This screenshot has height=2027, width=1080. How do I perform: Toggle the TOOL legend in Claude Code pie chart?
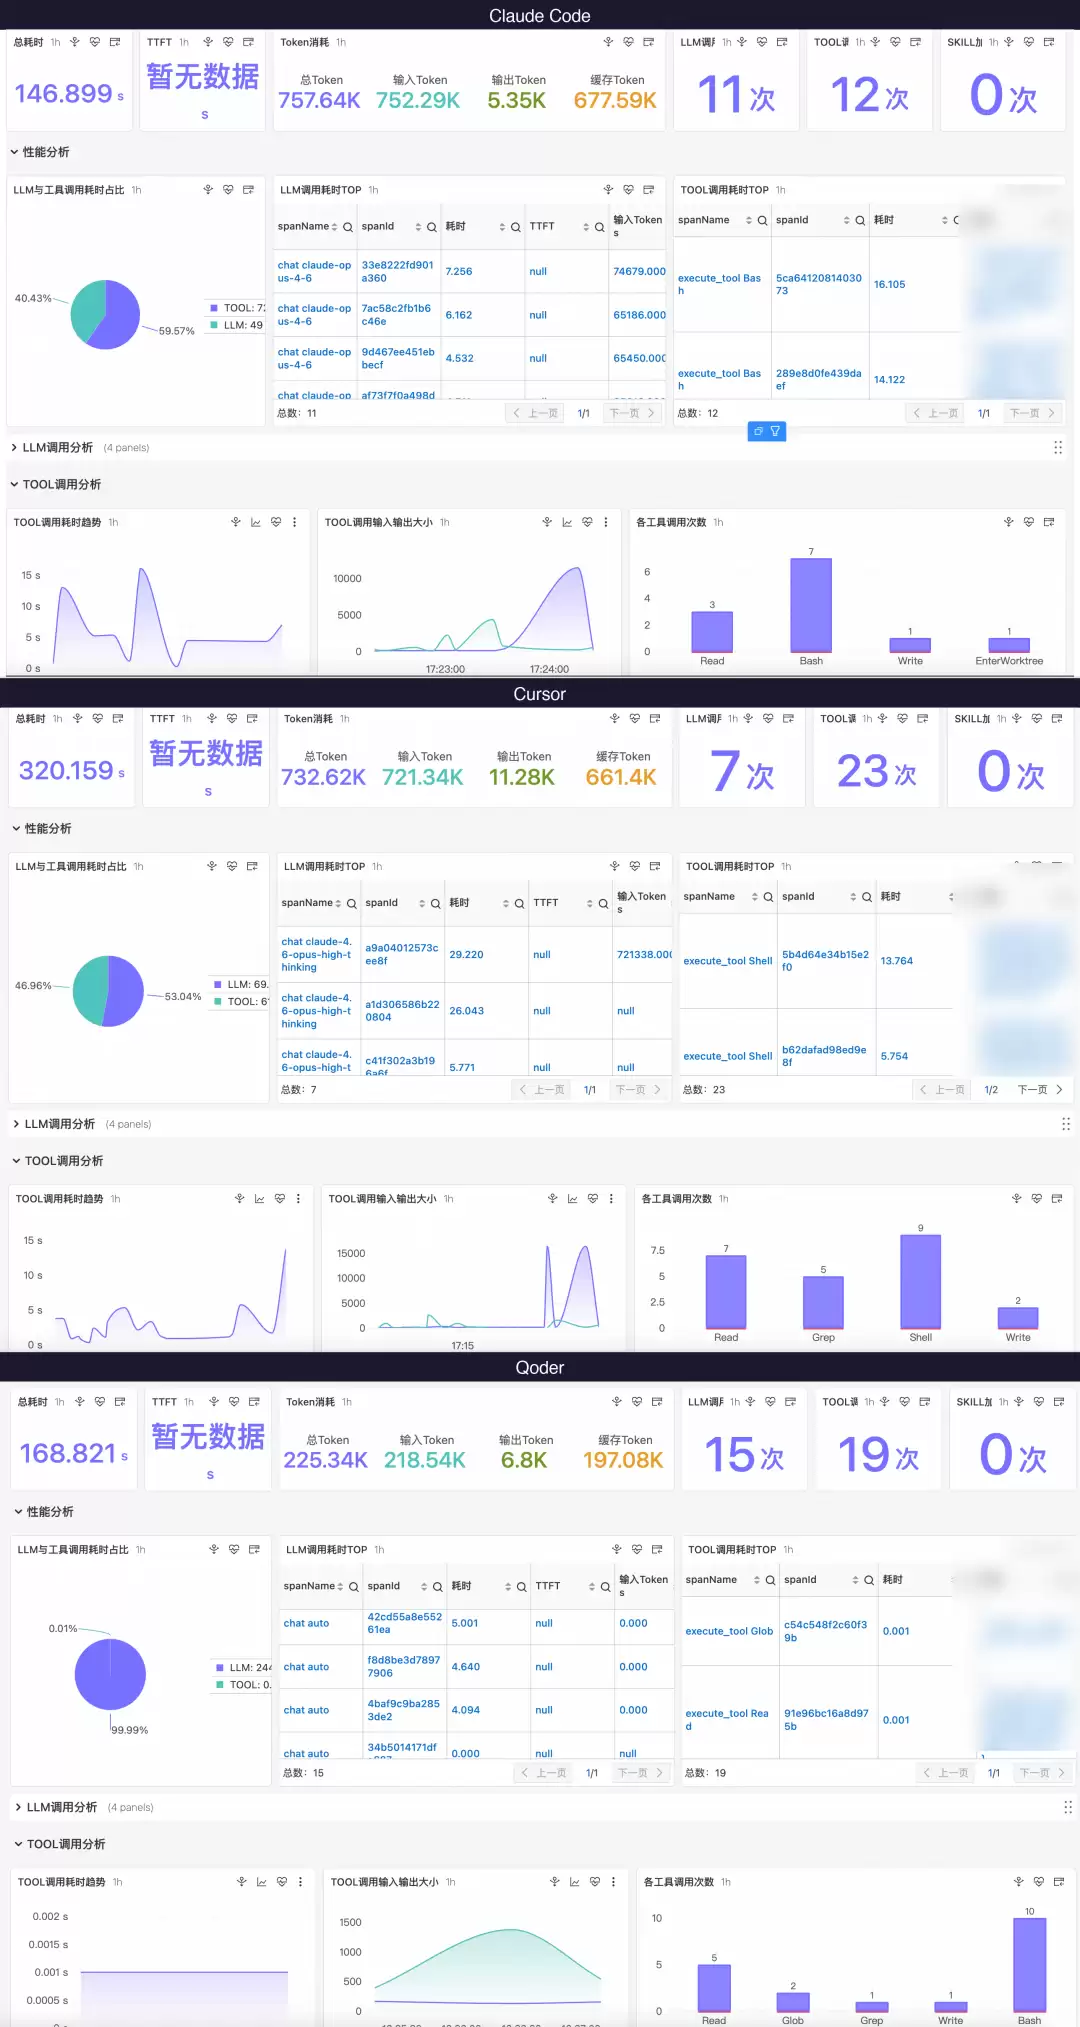(x=237, y=308)
